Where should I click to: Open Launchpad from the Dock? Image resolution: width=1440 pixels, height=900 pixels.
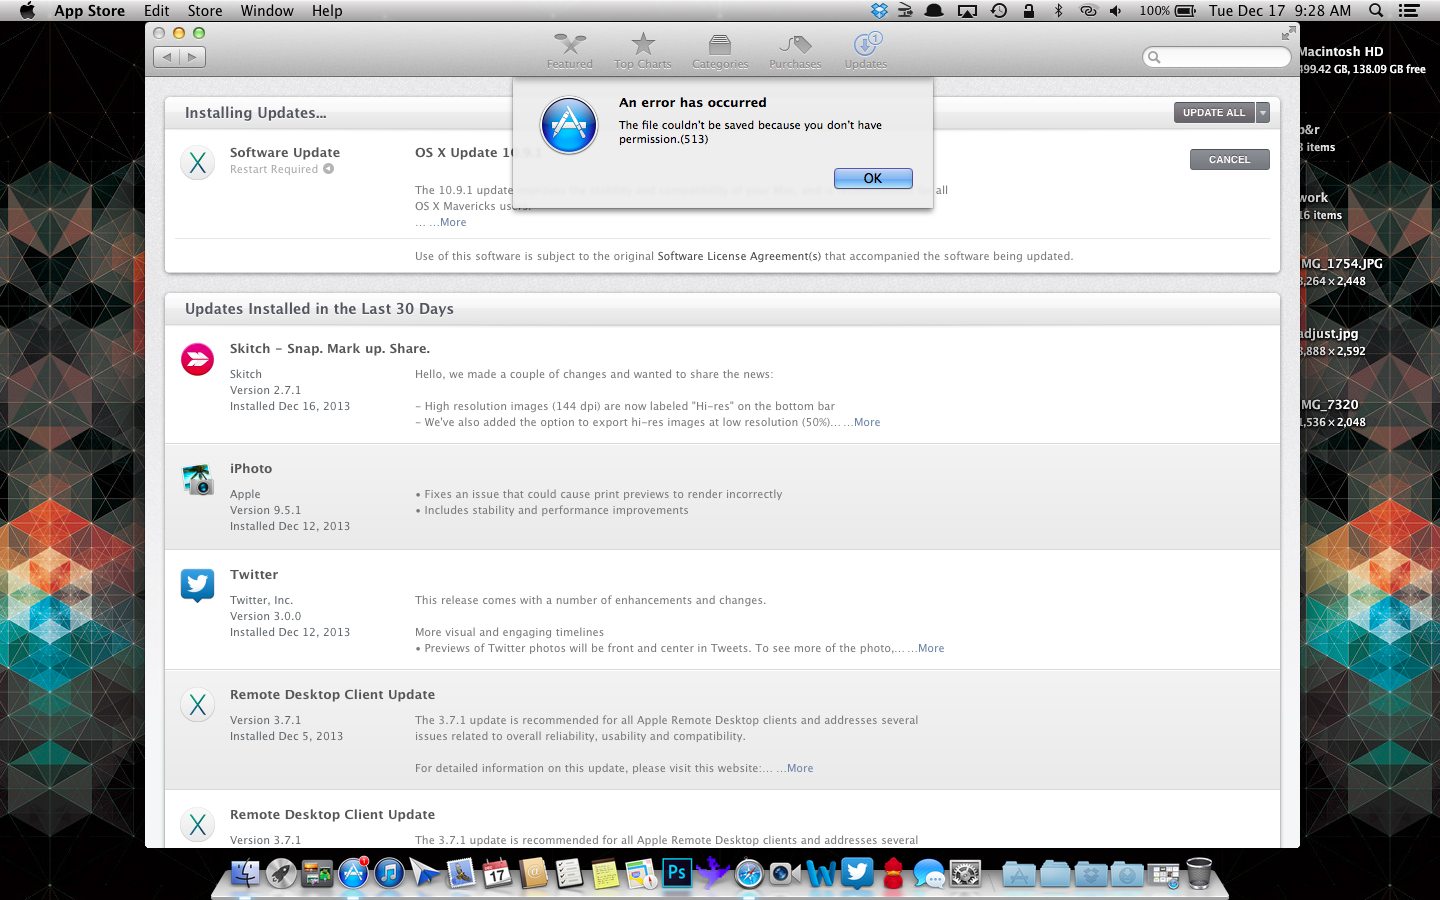click(x=281, y=873)
